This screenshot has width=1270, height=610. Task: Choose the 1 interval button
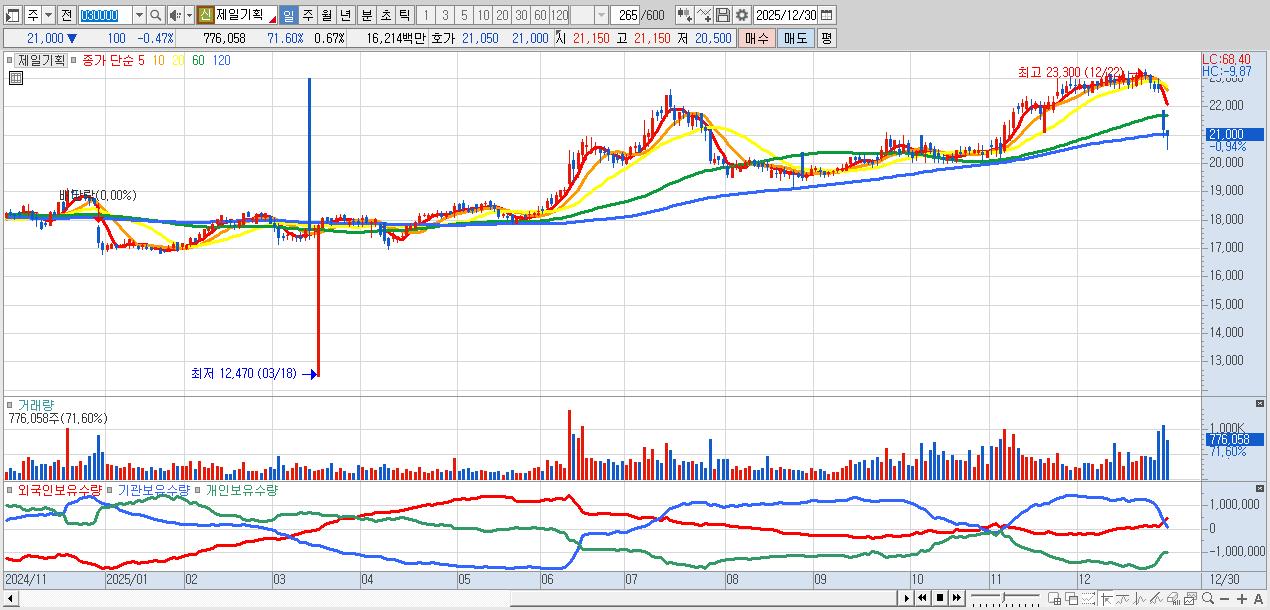425,15
